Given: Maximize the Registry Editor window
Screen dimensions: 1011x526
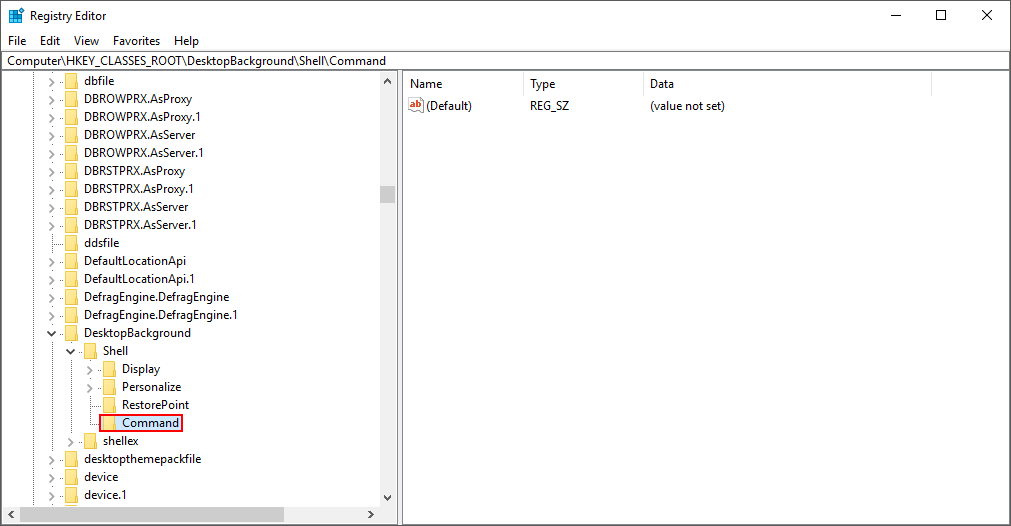Looking at the screenshot, I should [x=941, y=15].
